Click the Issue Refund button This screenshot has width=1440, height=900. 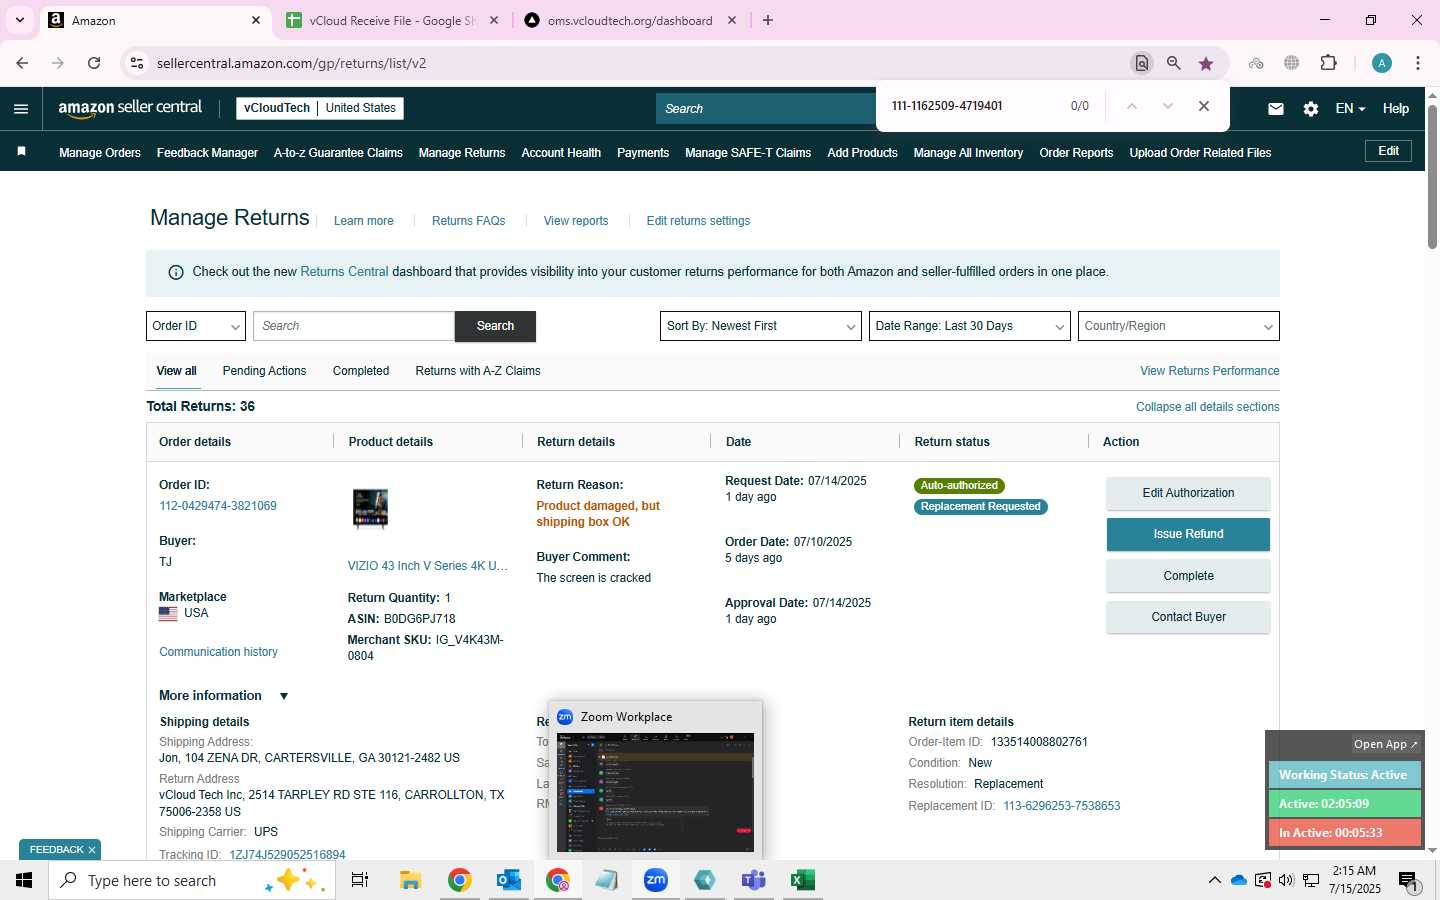tap(1188, 534)
